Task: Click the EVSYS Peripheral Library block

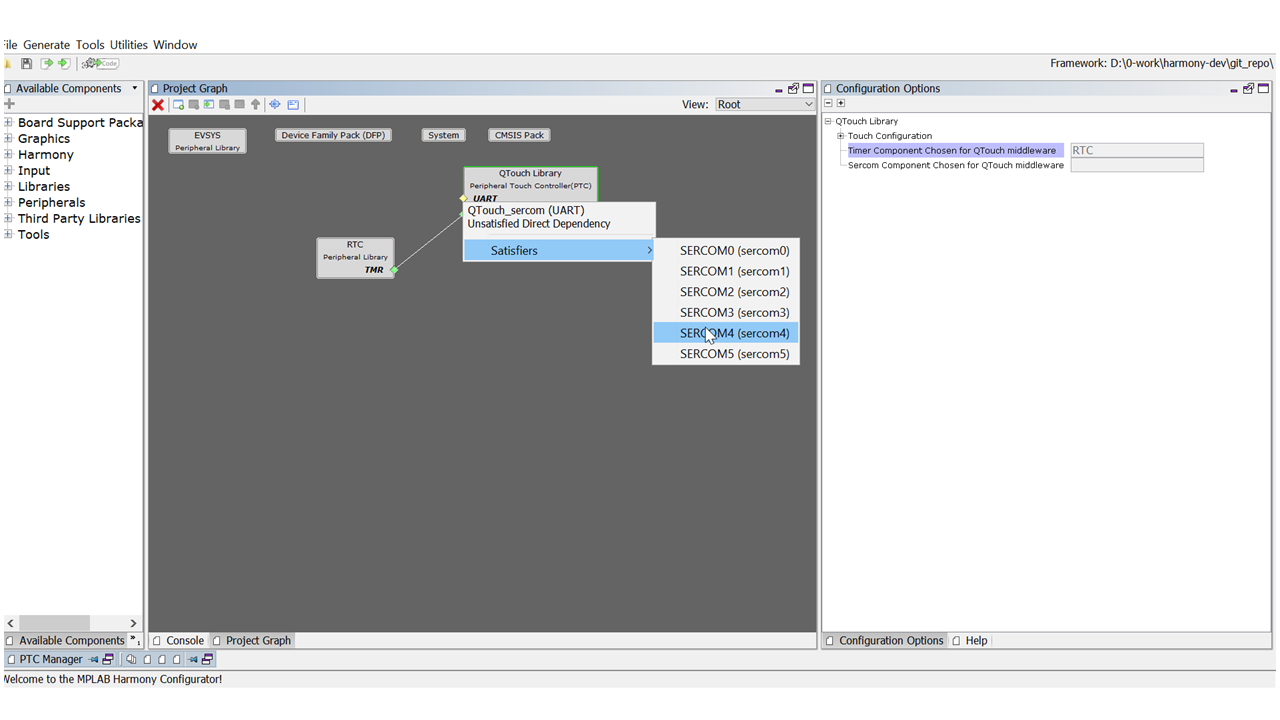Action: 207,141
